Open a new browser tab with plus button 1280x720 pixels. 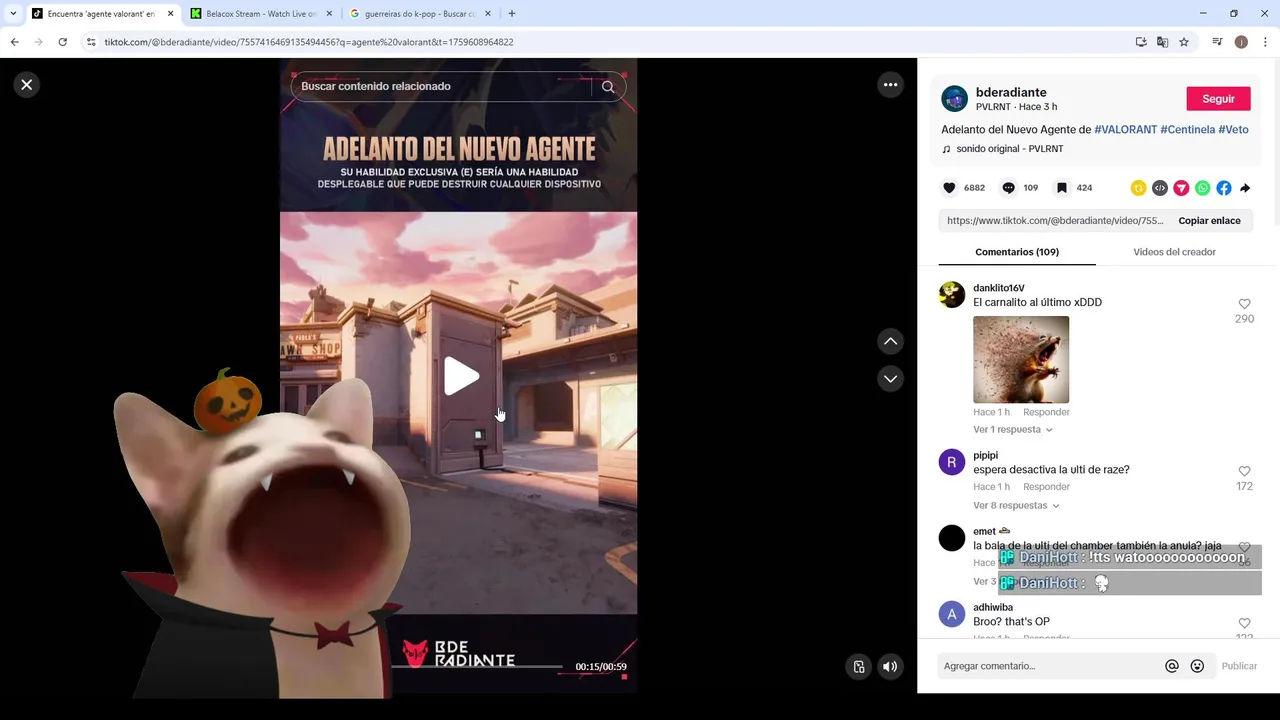512,14
